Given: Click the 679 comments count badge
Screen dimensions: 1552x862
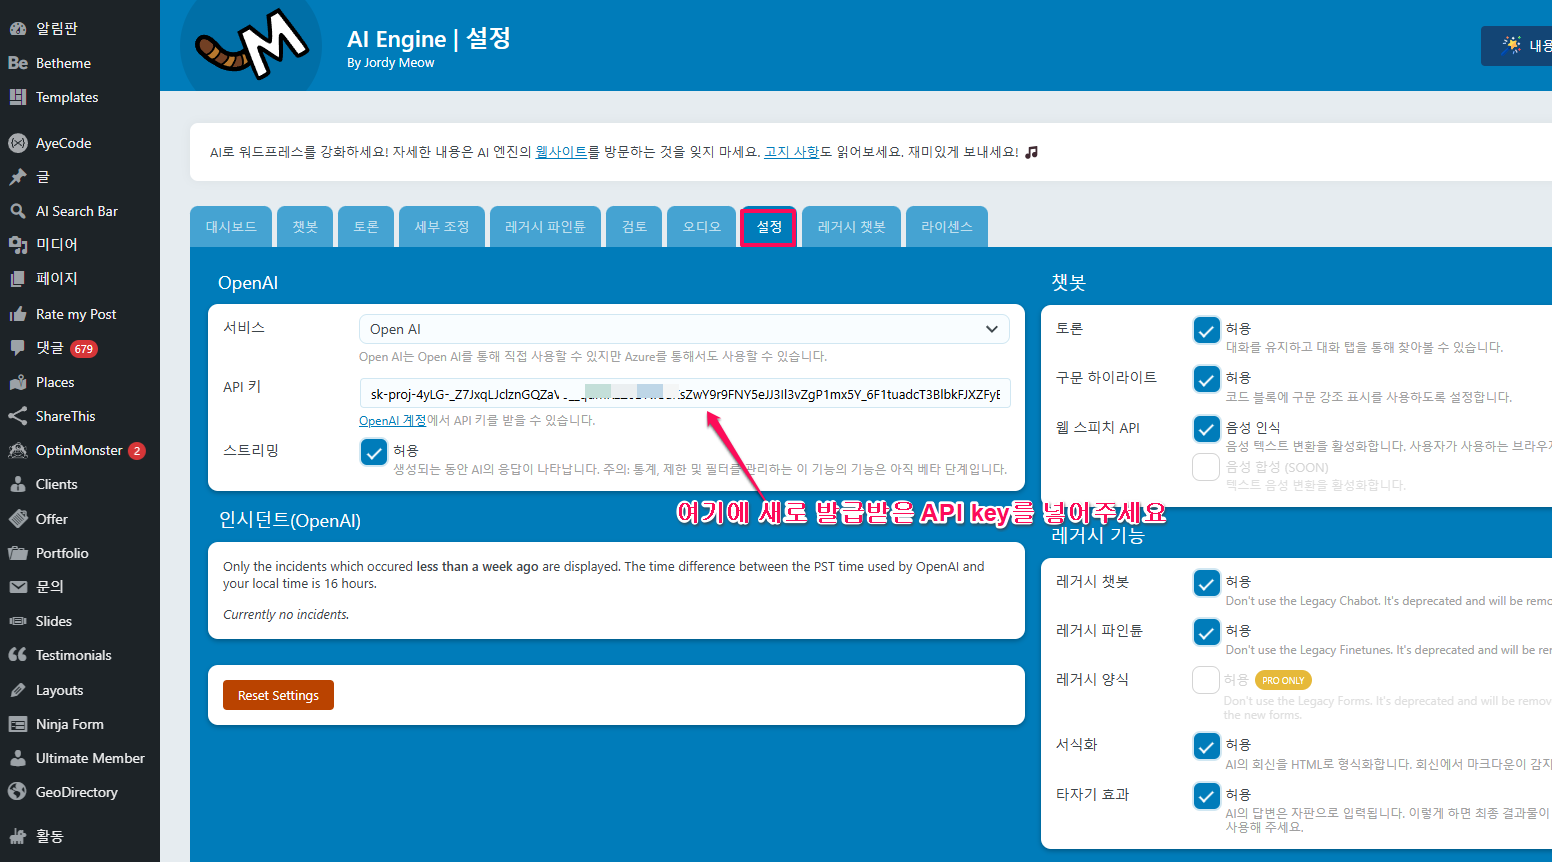Looking at the screenshot, I should 84,349.
